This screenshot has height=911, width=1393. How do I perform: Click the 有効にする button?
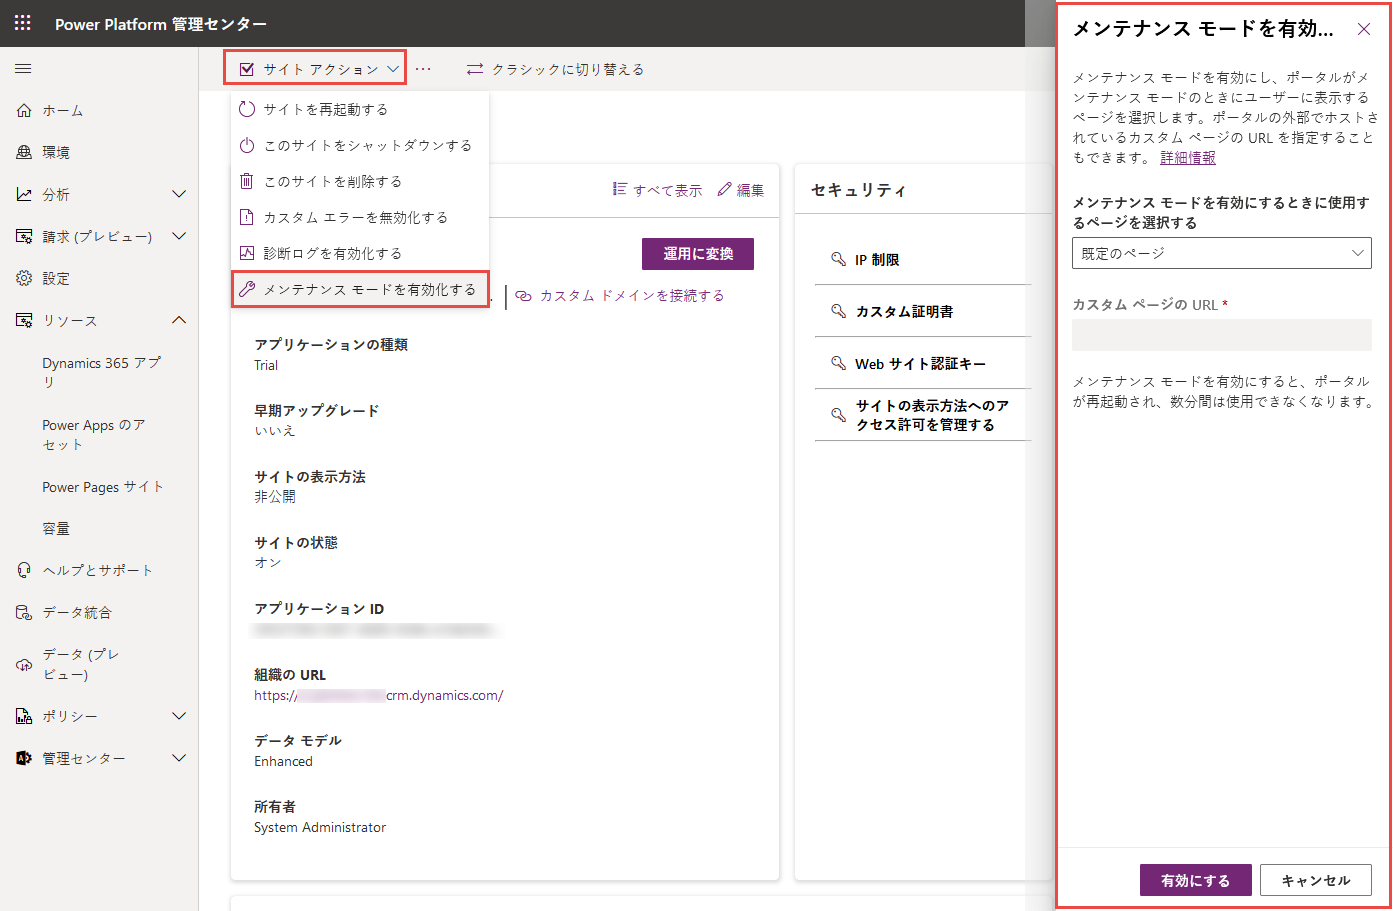coord(1196,880)
